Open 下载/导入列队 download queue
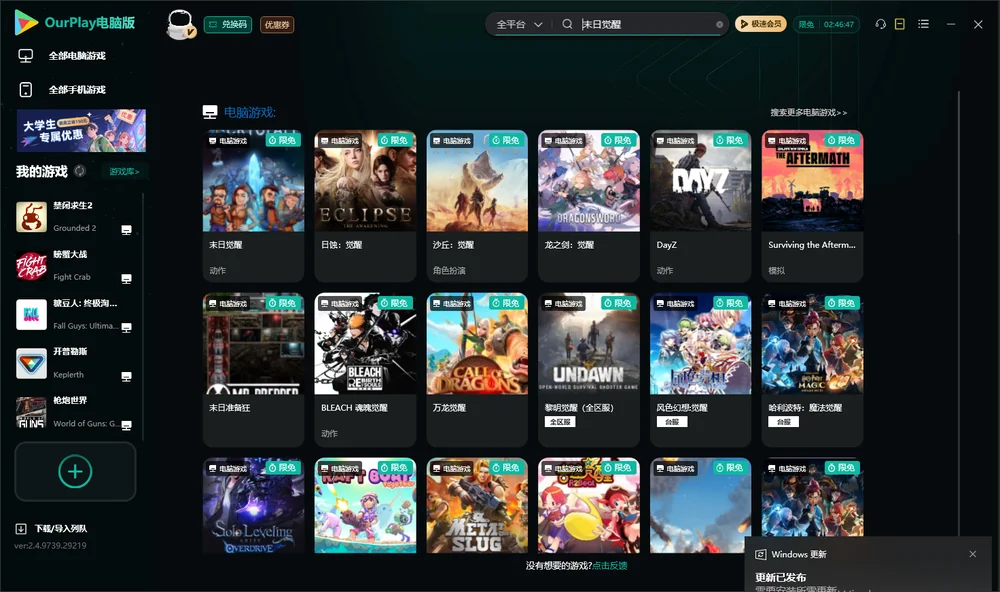Viewport: 1000px width, 592px height. click(x=52, y=528)
